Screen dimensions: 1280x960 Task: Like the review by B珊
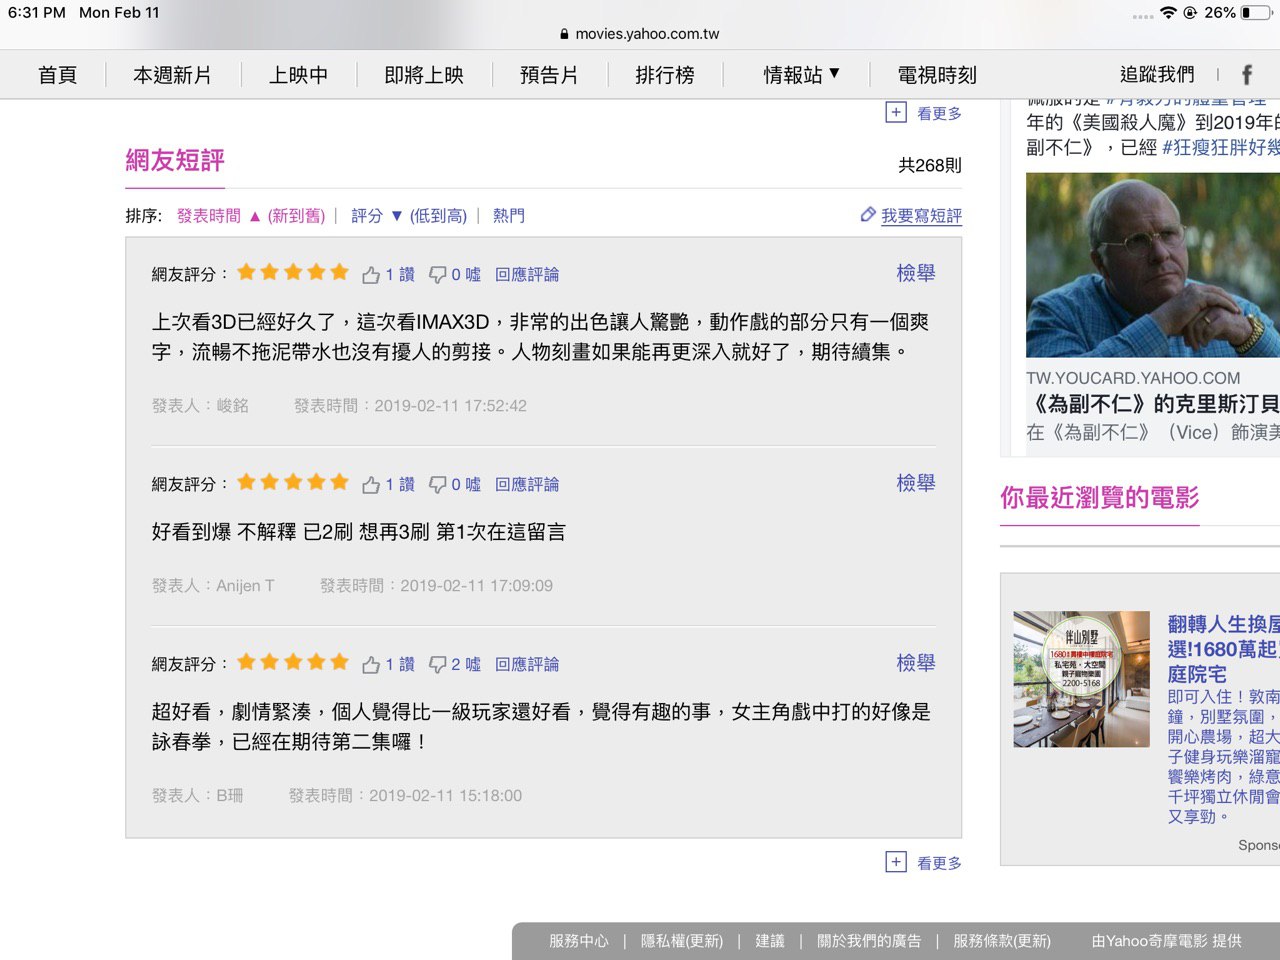click(x=371, y=664)
